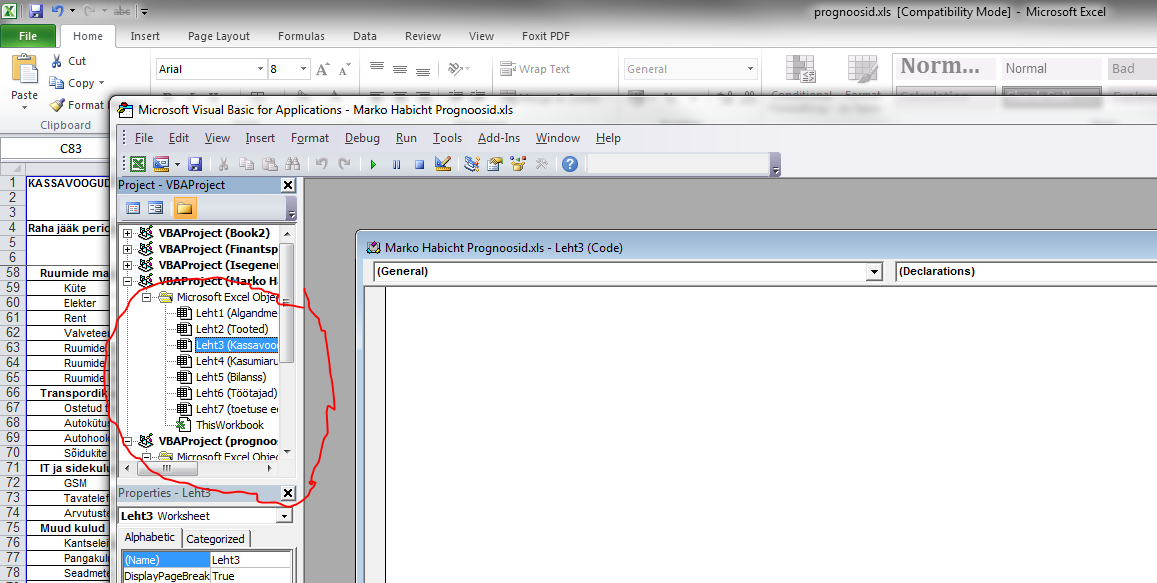Open VBA Edit menu

(179, 138)
